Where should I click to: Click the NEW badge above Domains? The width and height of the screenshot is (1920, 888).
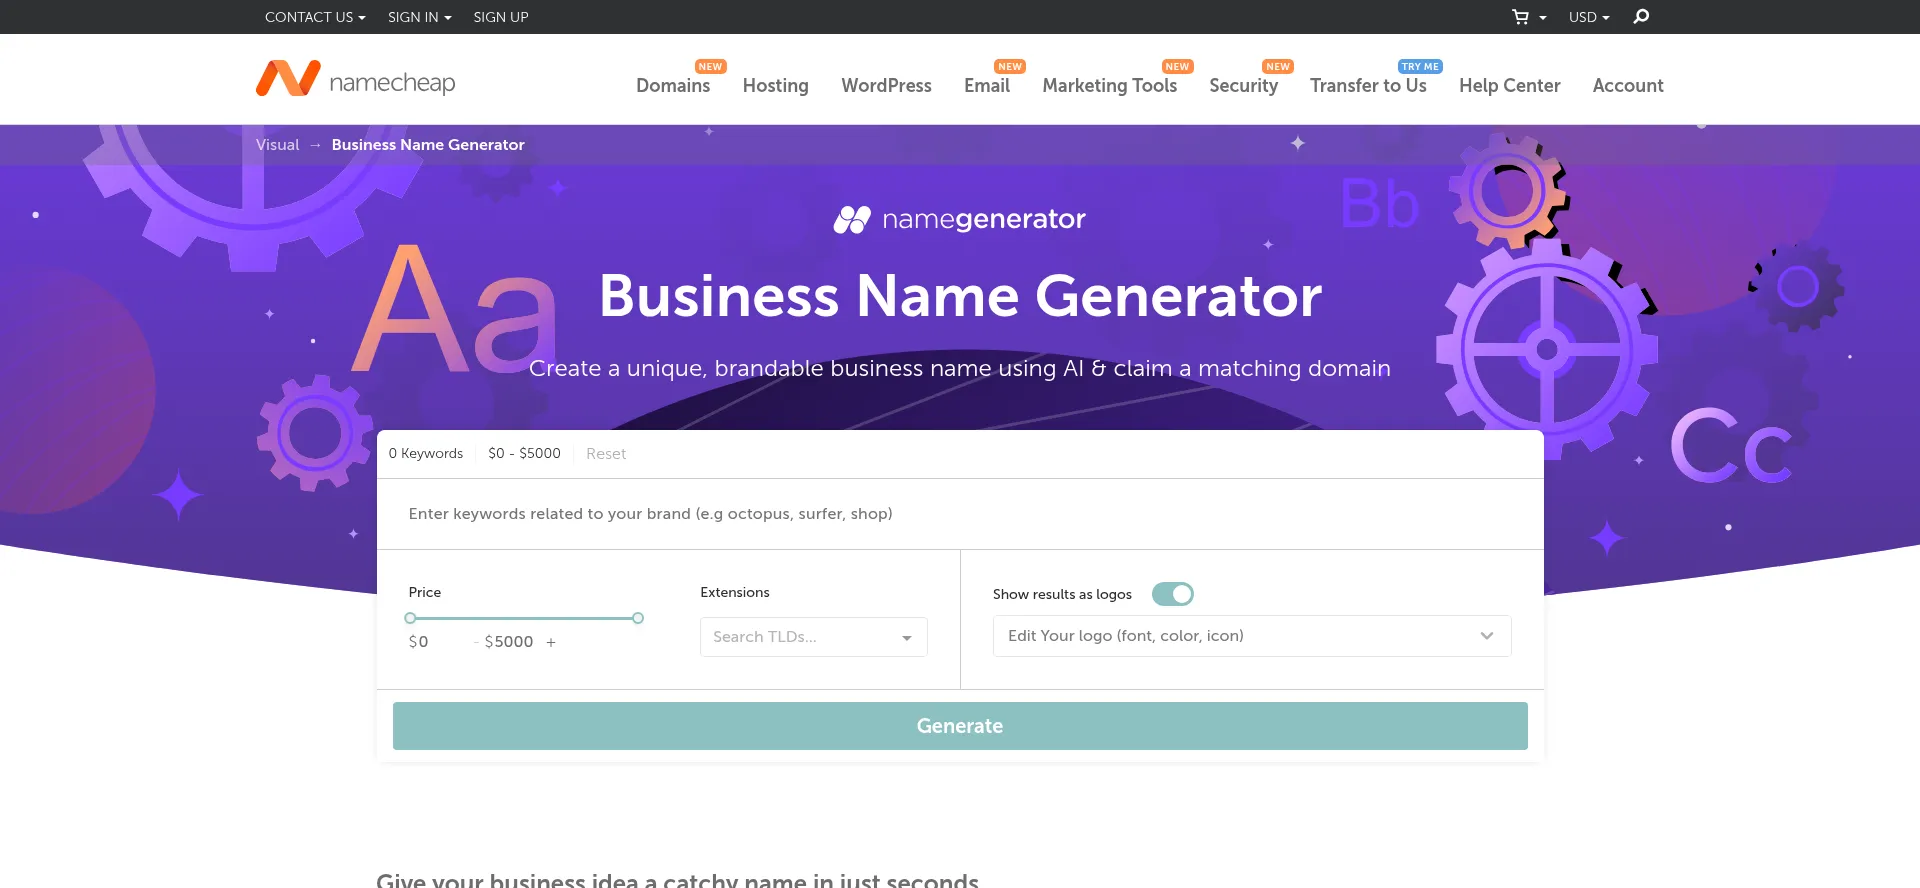(711, 67)
